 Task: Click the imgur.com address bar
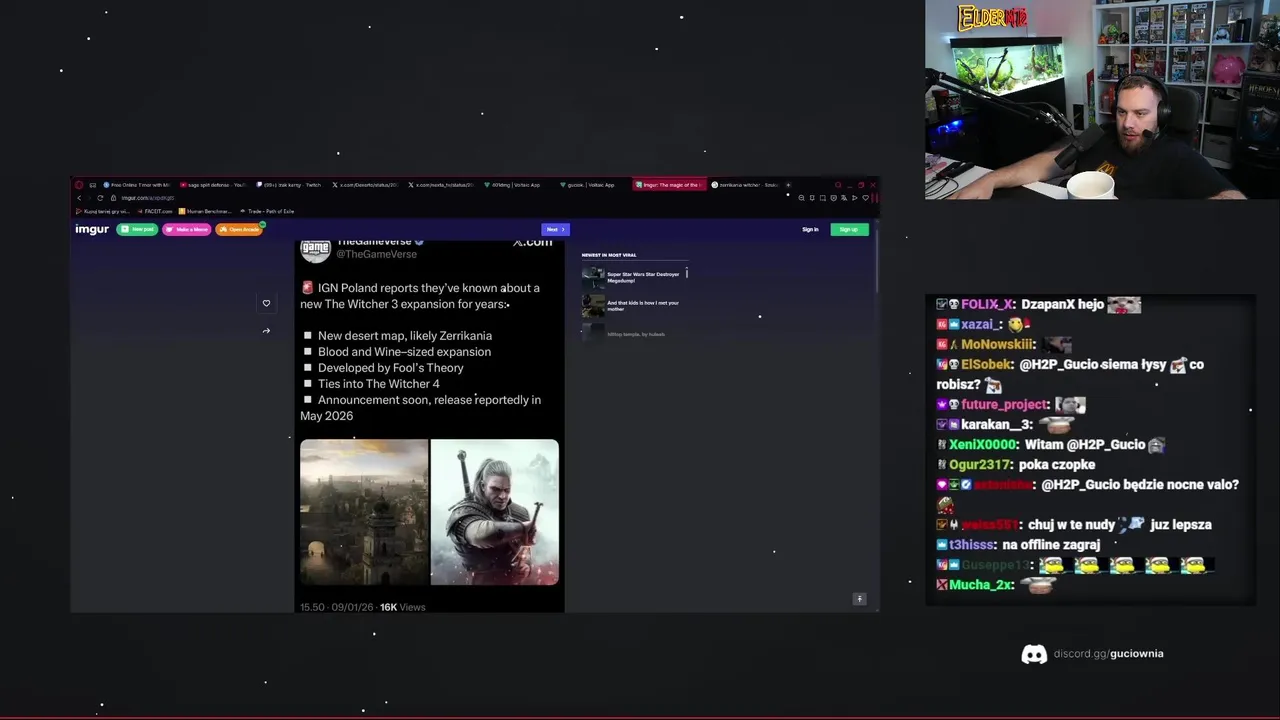pos(450,198)
